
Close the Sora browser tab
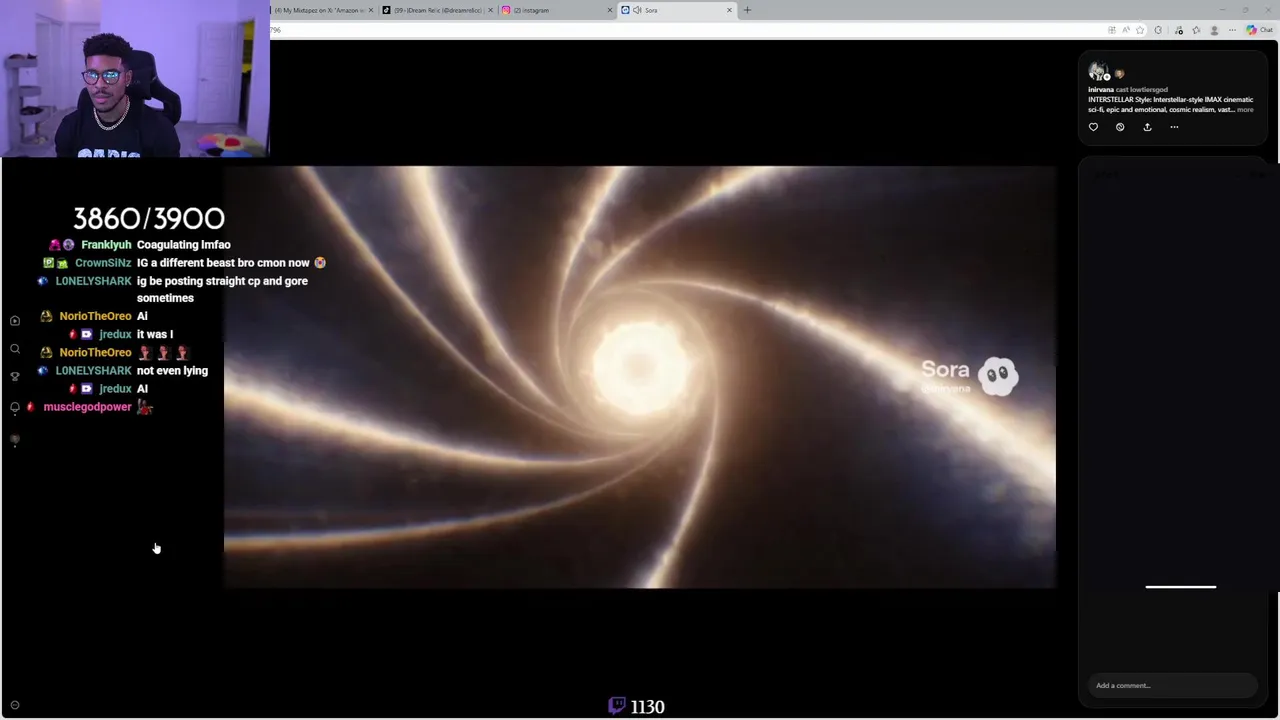point(729,10)
